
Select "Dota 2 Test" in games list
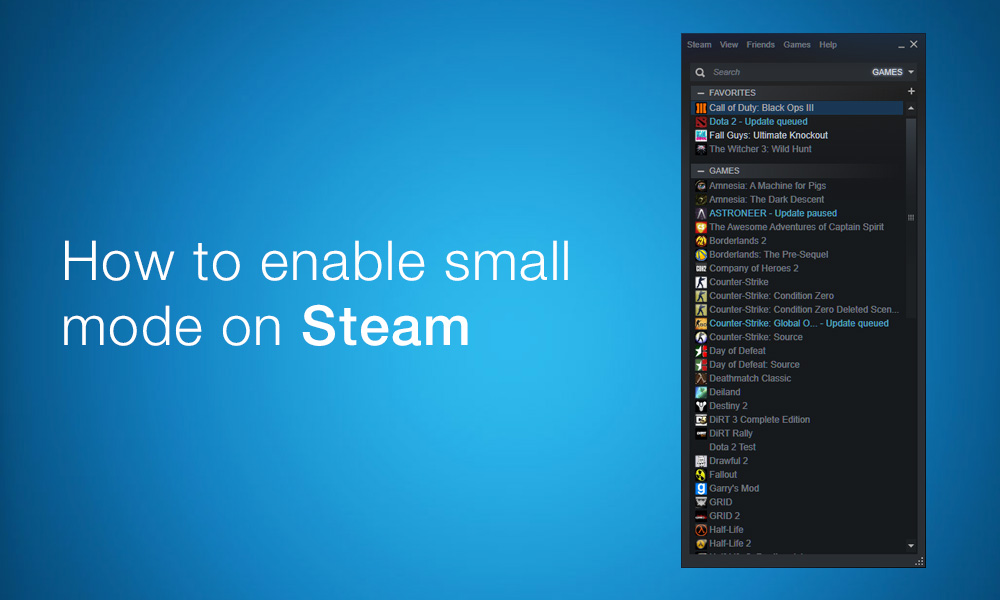(732, 448)
